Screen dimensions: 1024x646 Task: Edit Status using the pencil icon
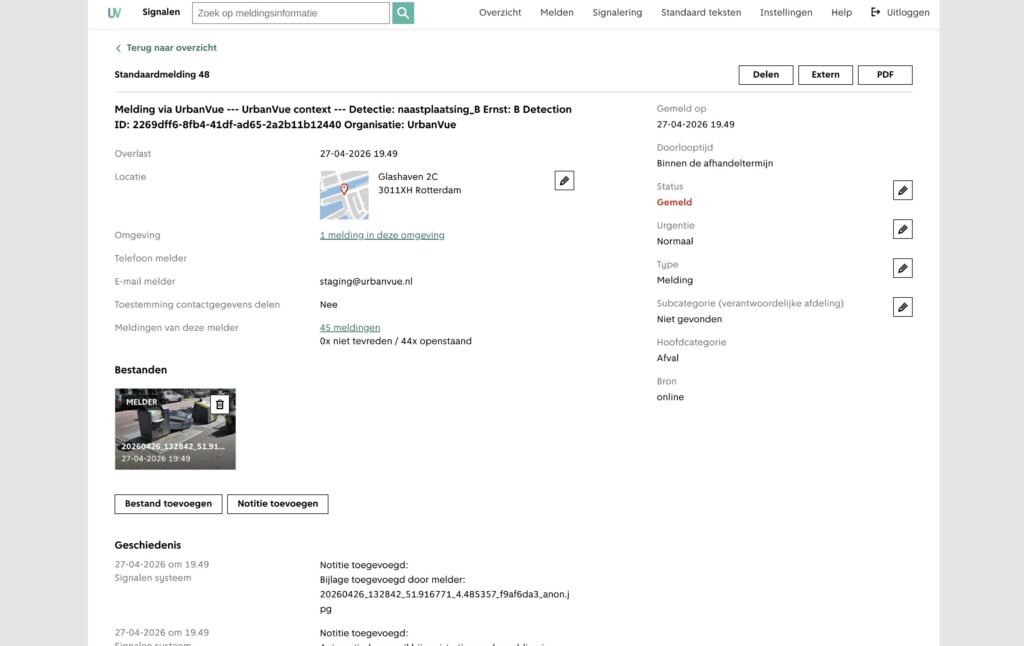[x=903, y=190]
